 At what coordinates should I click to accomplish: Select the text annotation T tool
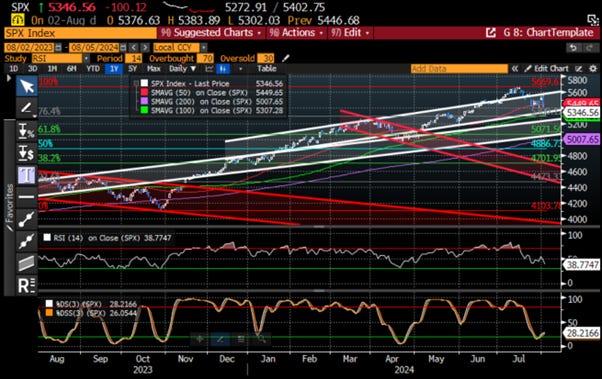pyautogui.click(x=26, y=175)
